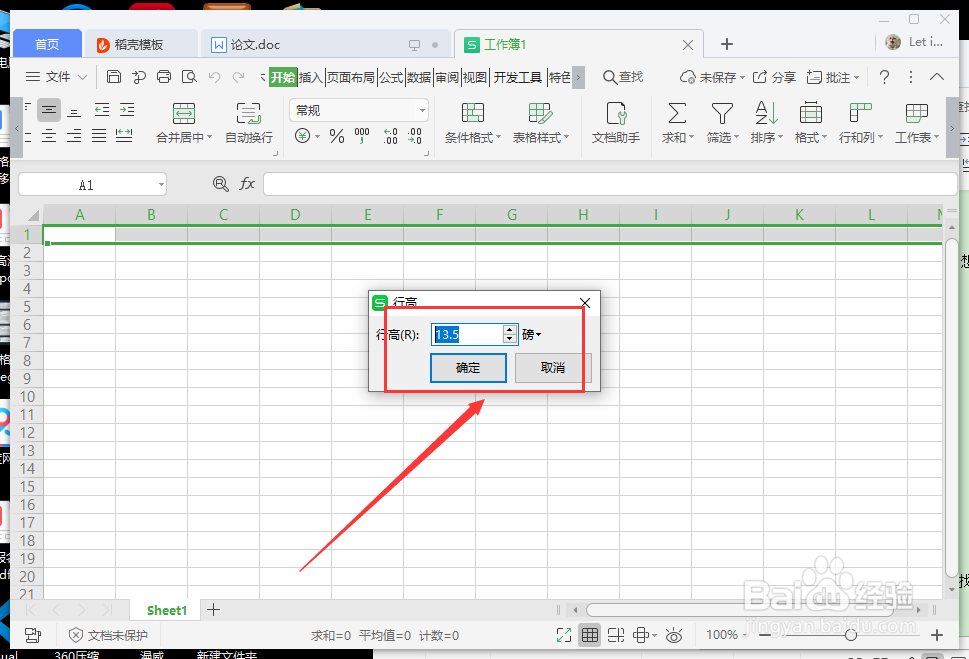This screenshot has height=659, width=969.
Task: Zoom in with the plus button
Action: tap(937, 635)
